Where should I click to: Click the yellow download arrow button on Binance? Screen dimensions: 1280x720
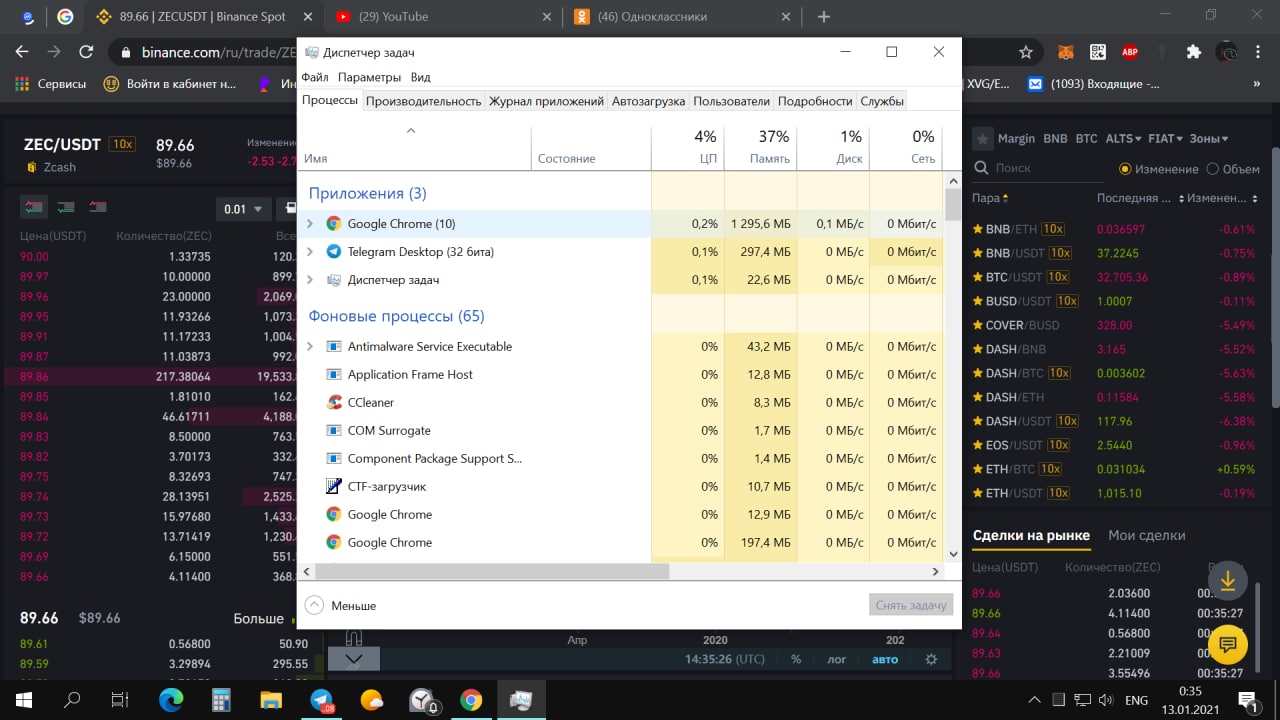1228,581
